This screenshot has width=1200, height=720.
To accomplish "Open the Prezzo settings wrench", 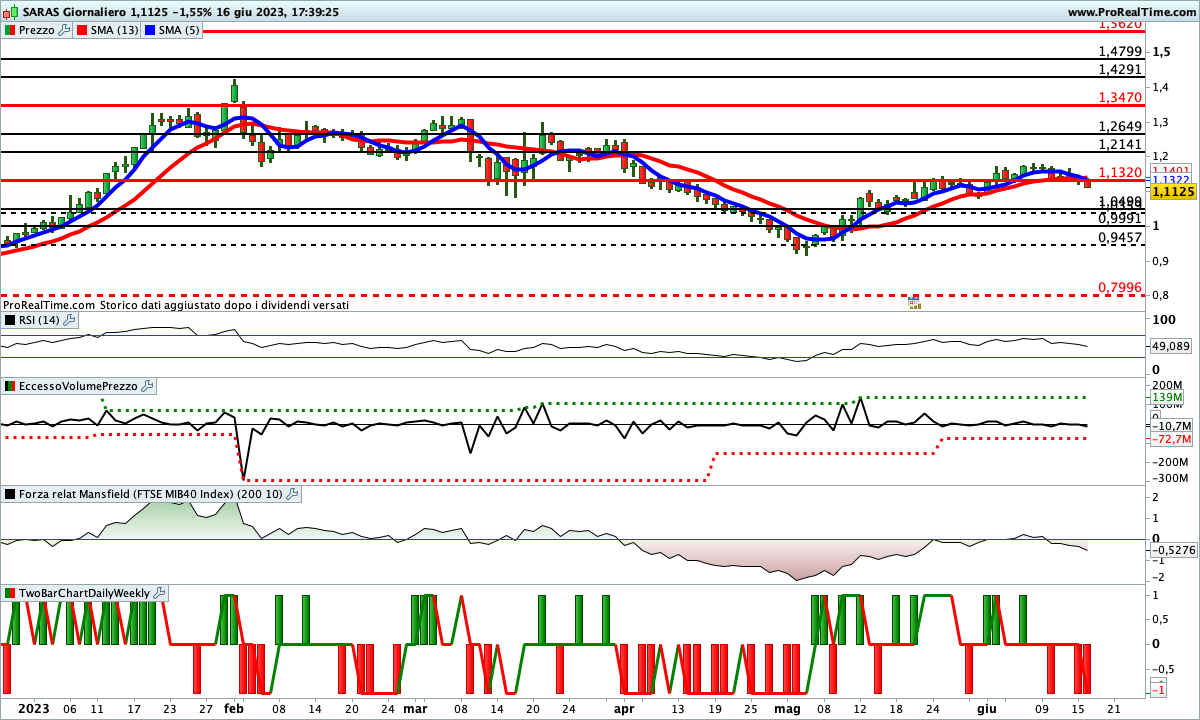I will click(64, 30).
